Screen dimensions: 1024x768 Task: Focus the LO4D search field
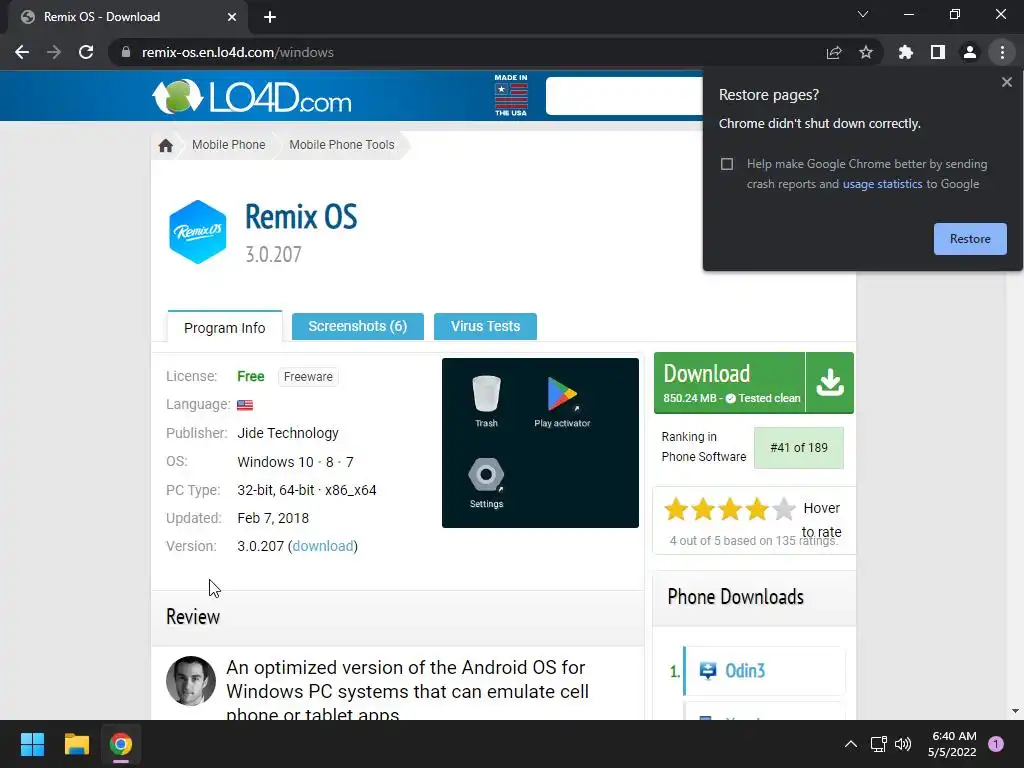[x=624, y=96]
